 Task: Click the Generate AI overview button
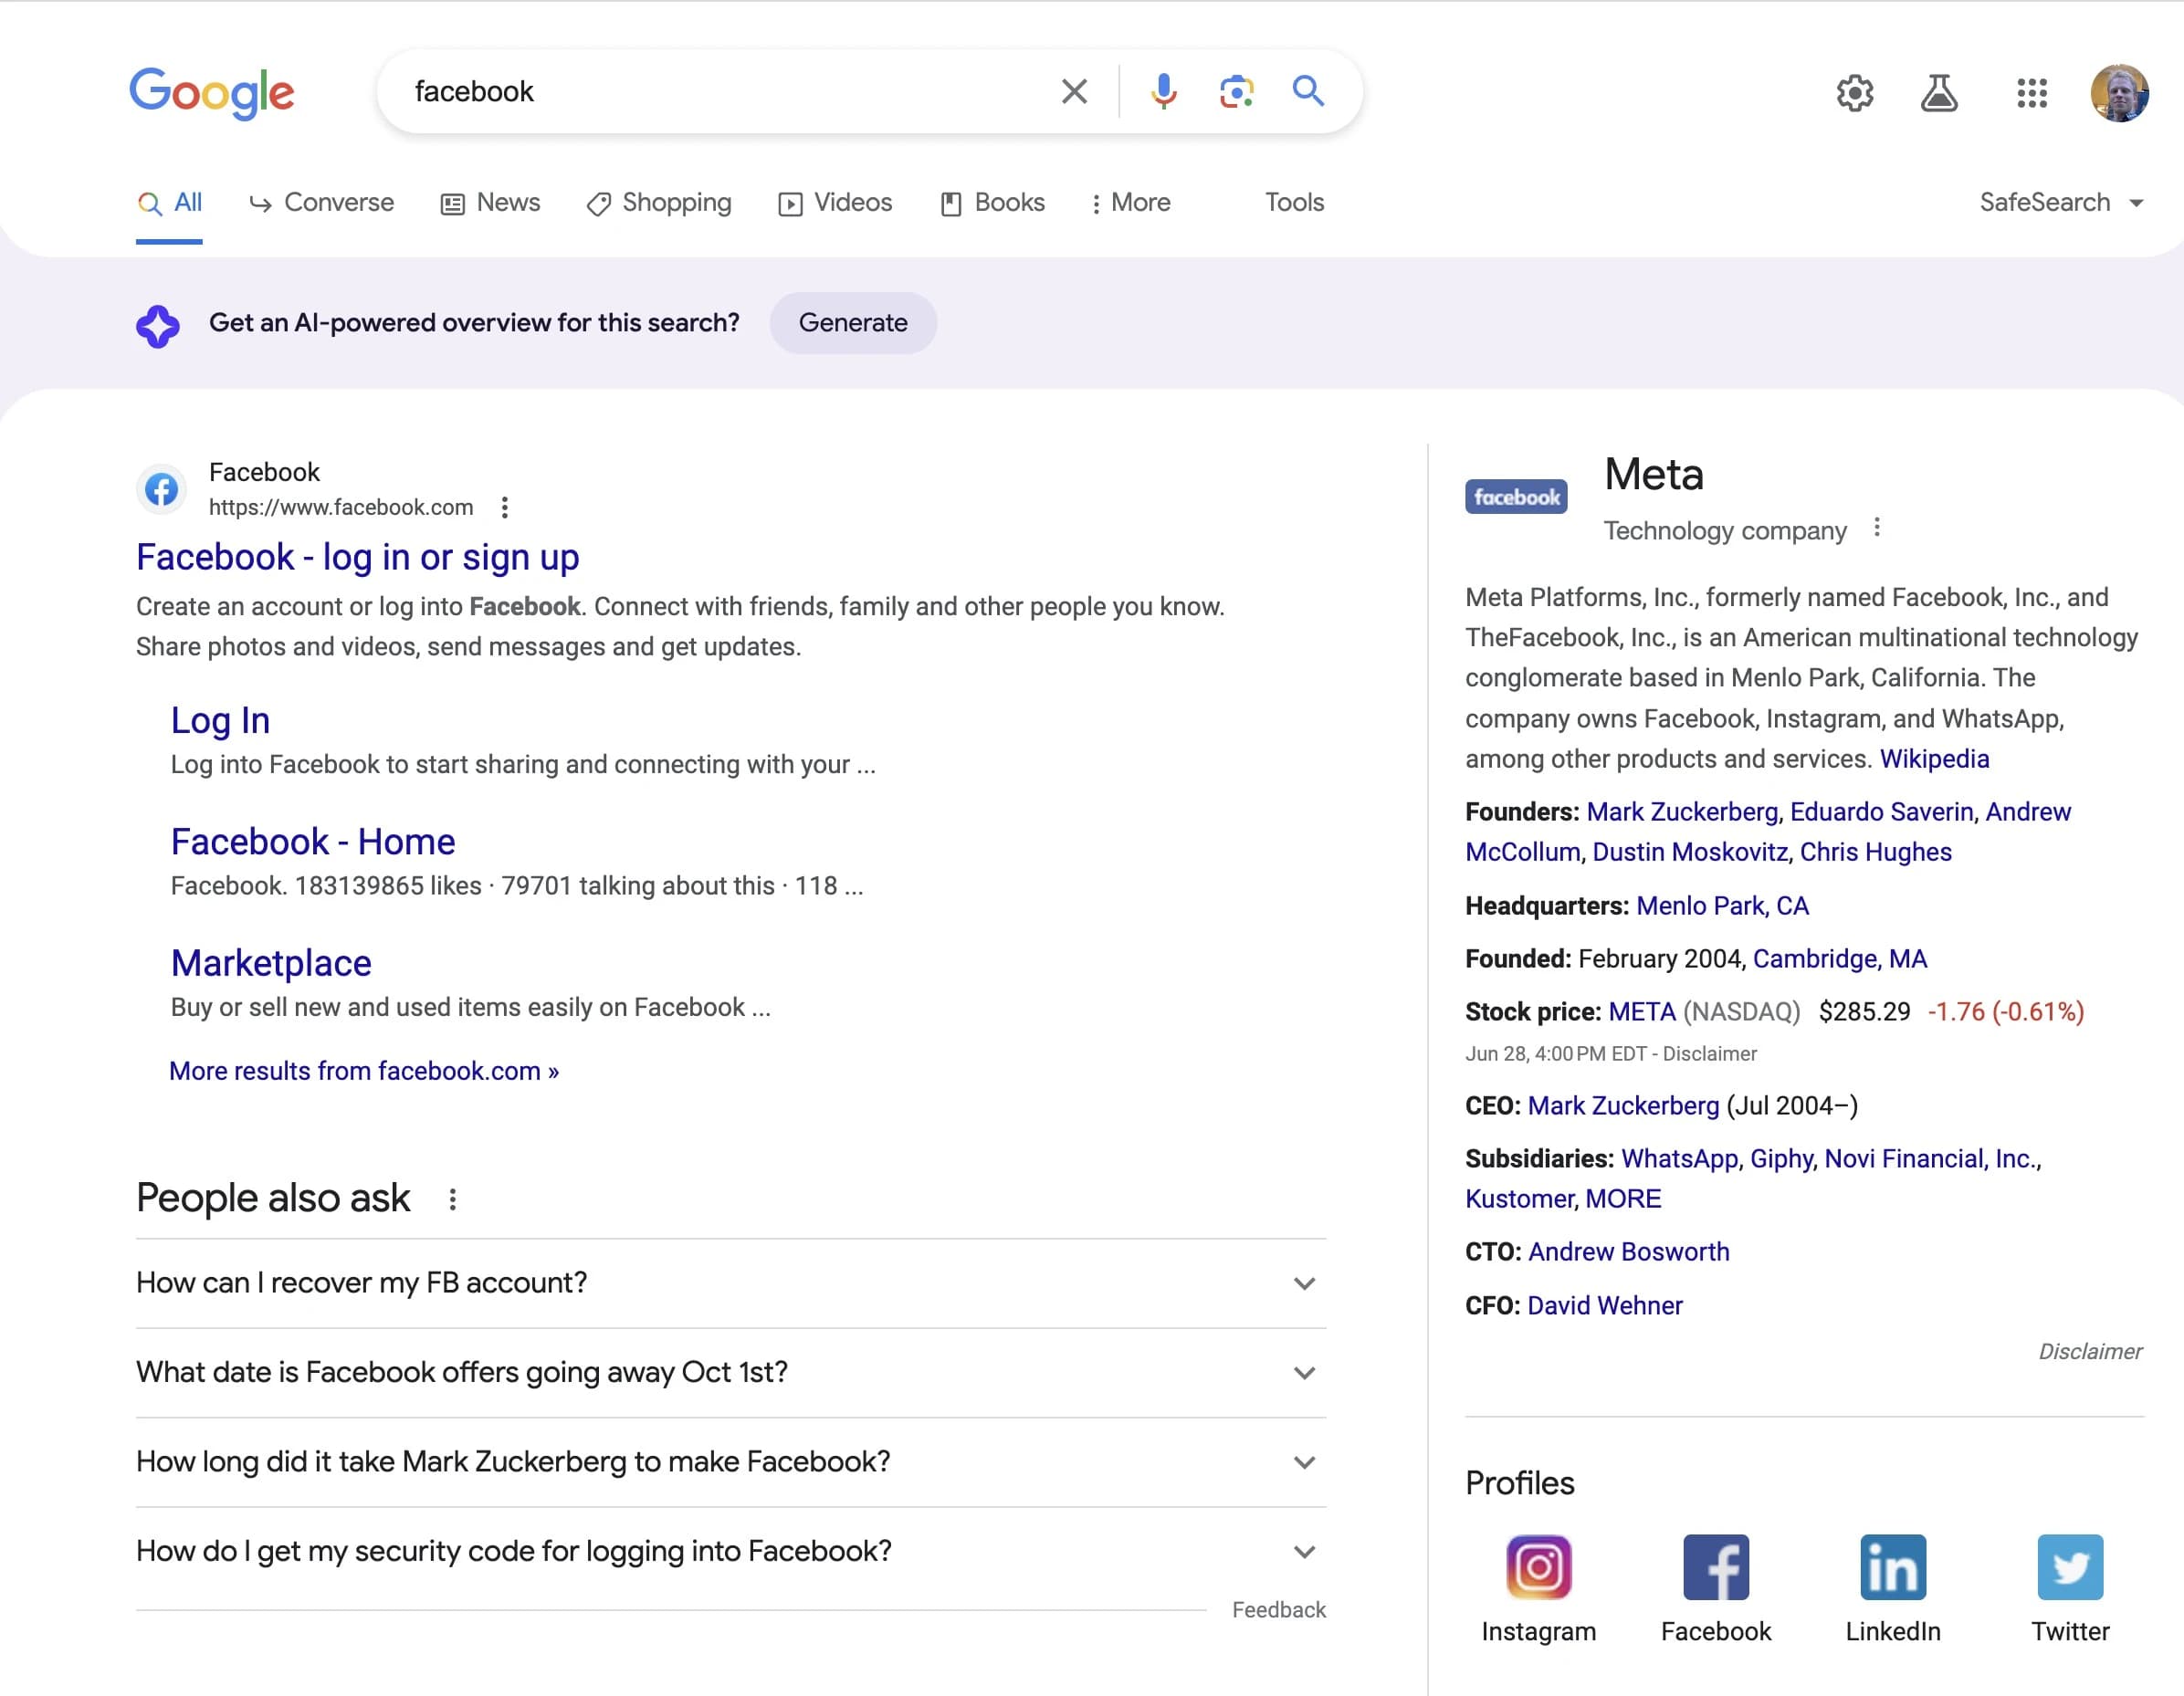point(852,323)
